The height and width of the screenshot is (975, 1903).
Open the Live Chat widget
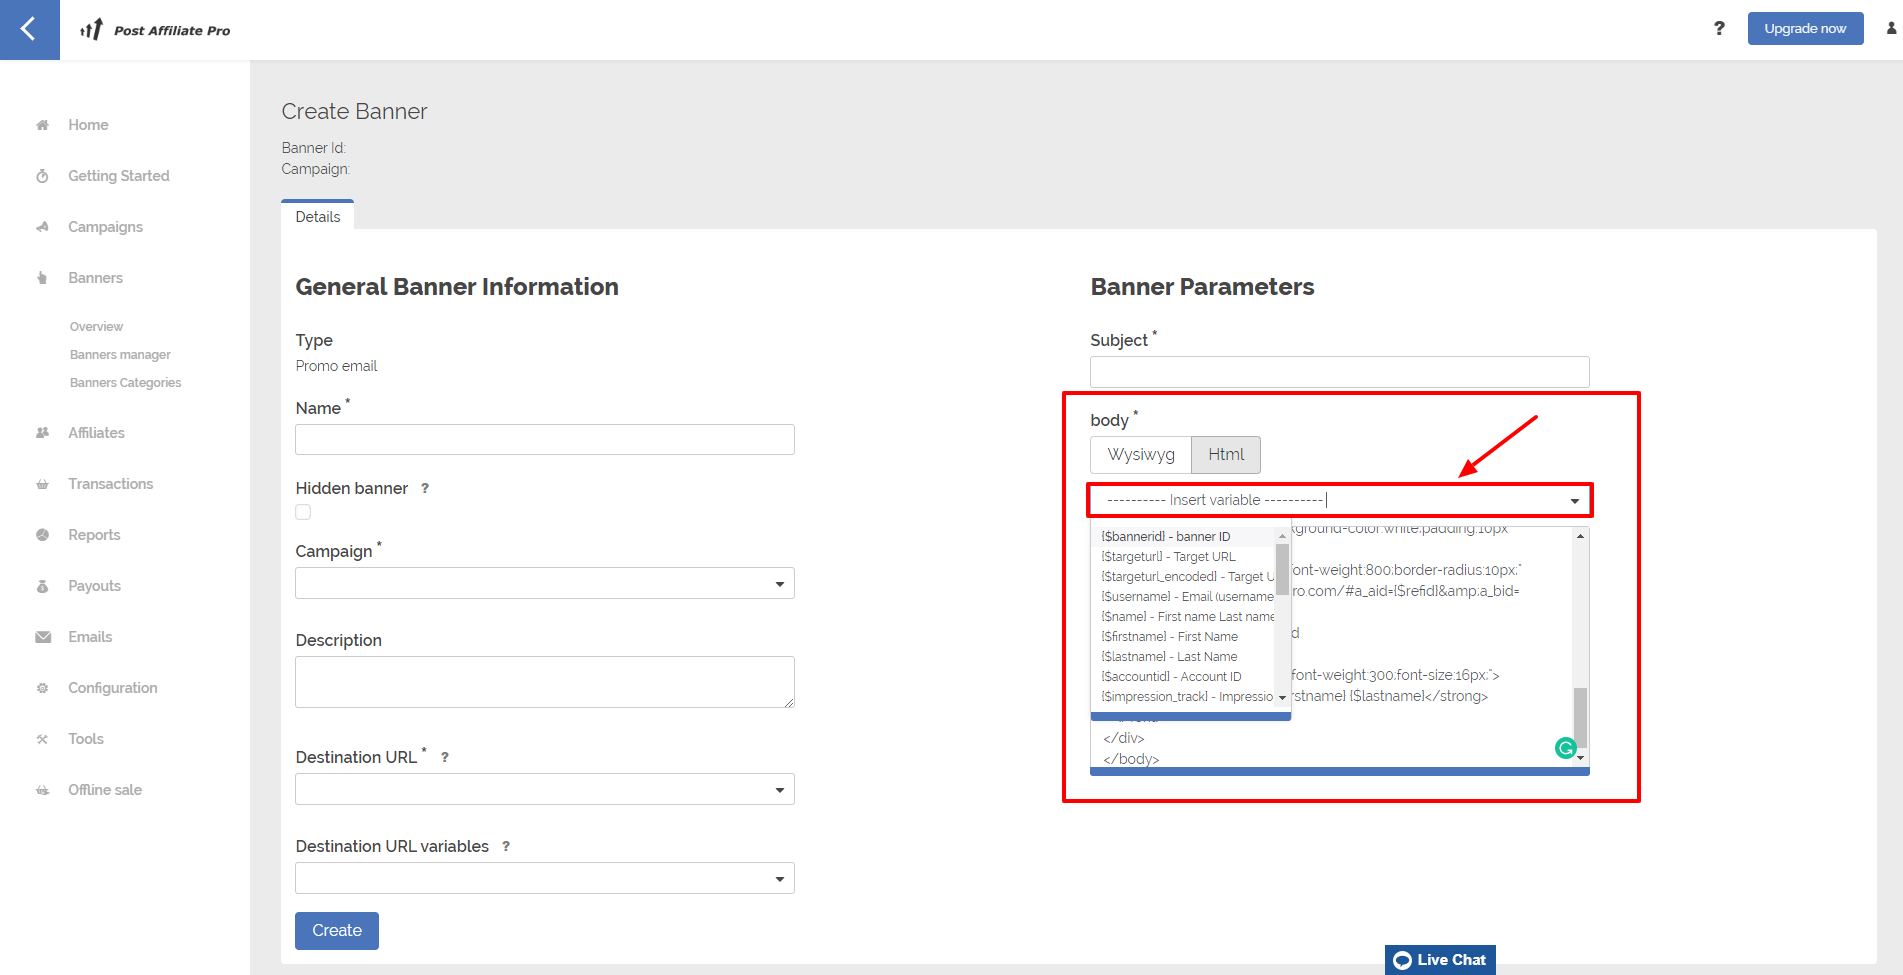(x=1440, y=960)
